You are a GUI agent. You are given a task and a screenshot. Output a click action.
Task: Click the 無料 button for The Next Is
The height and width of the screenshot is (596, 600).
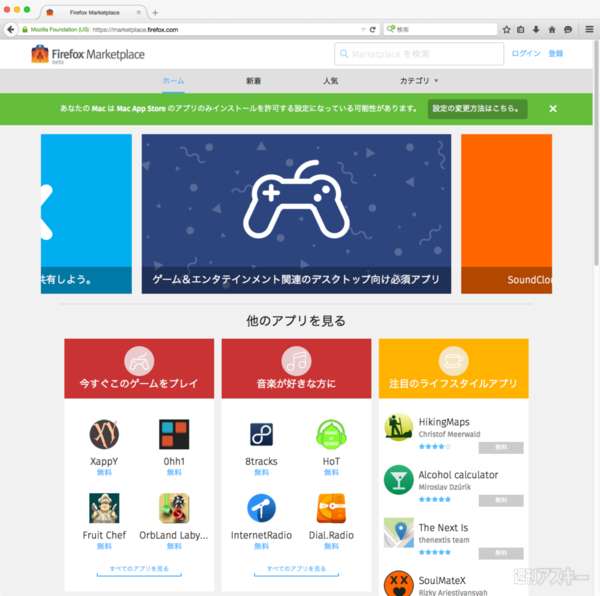(501, 553)
